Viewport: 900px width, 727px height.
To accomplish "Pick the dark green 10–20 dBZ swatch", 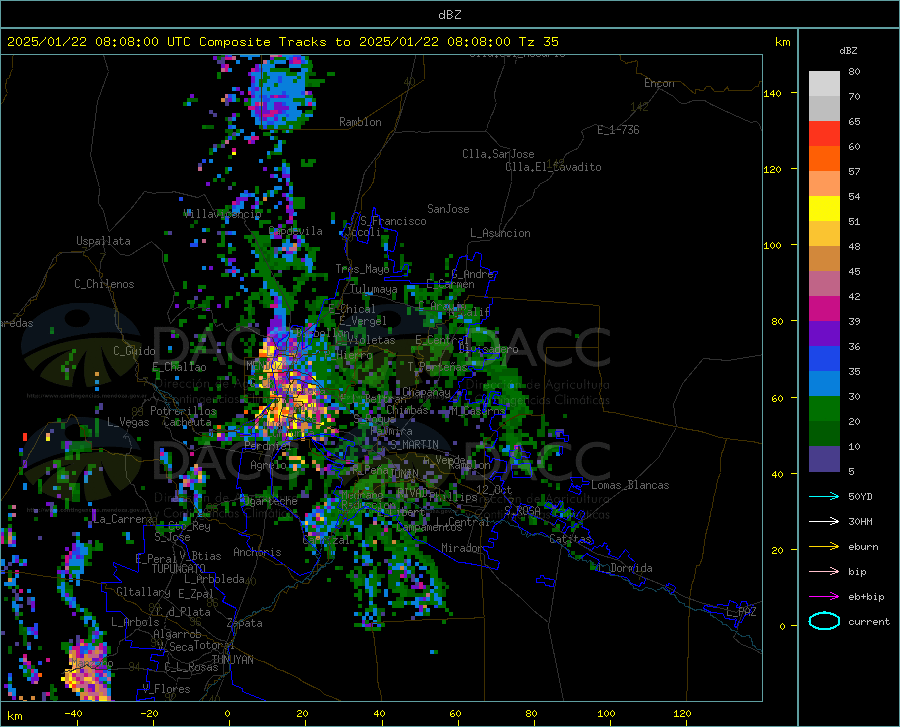I will tap(824, 434).
